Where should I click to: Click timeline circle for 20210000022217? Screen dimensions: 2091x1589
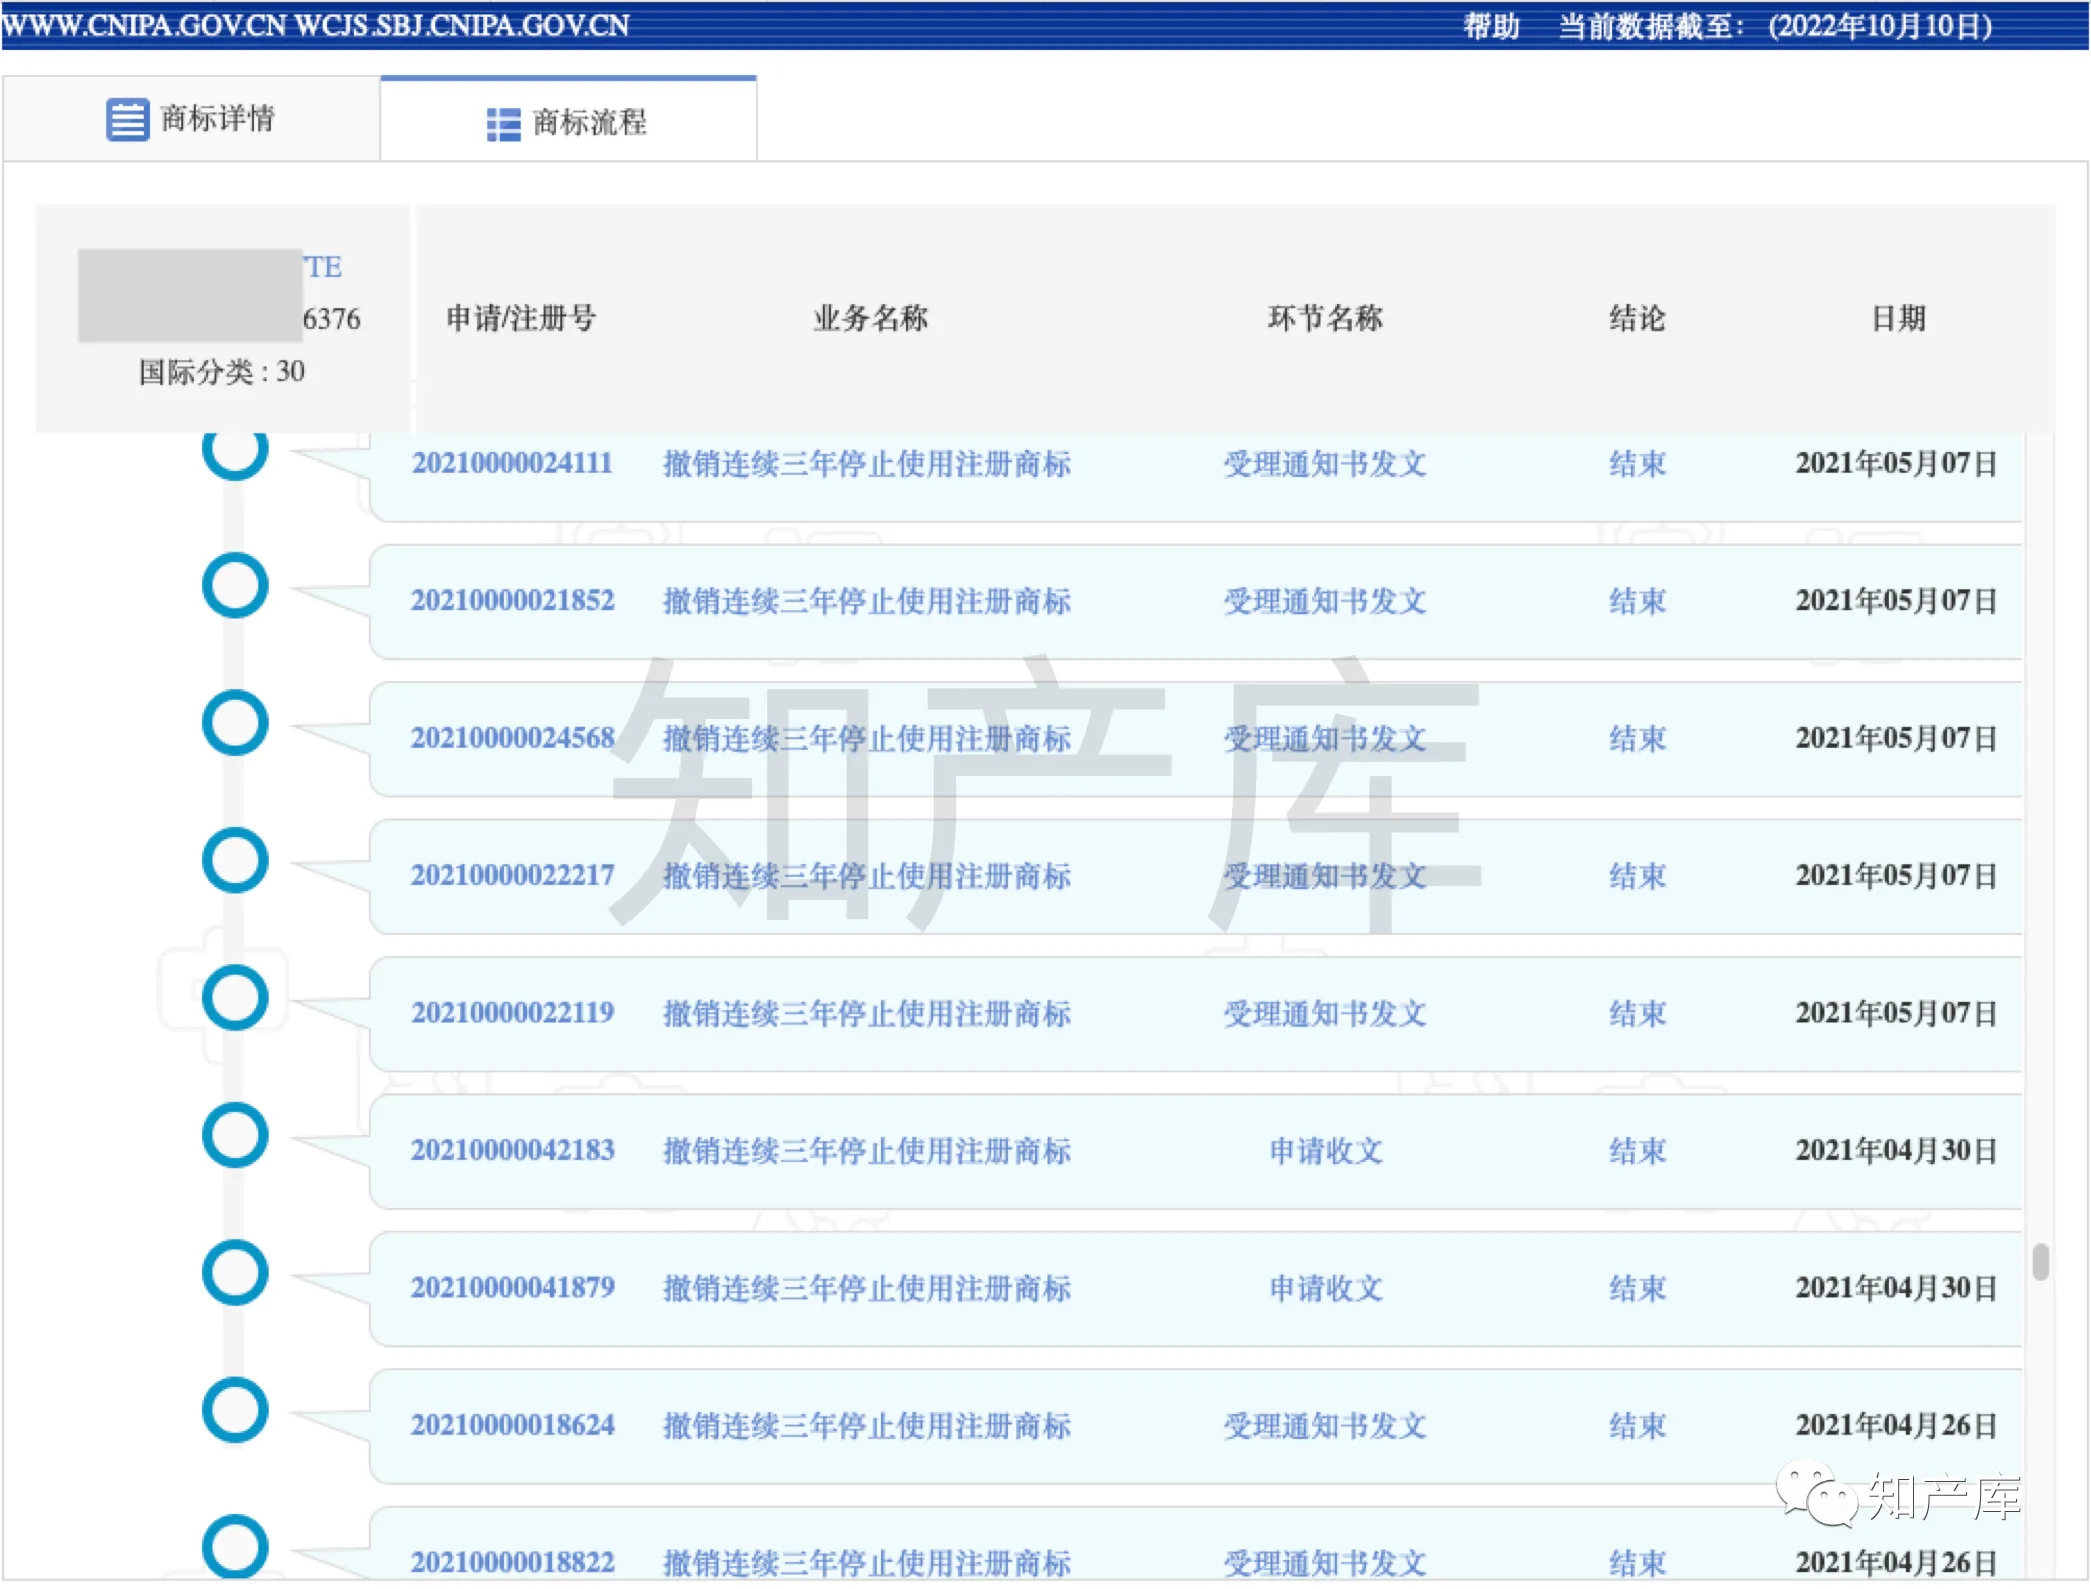click(235, 860)
